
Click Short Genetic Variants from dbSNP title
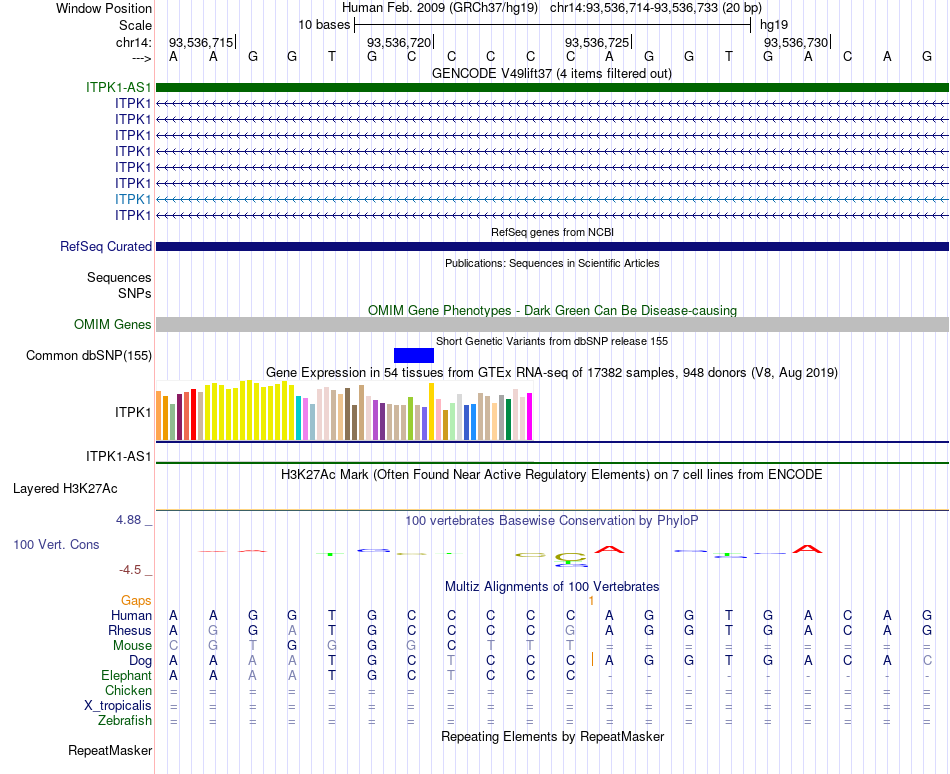coord(552,342)
